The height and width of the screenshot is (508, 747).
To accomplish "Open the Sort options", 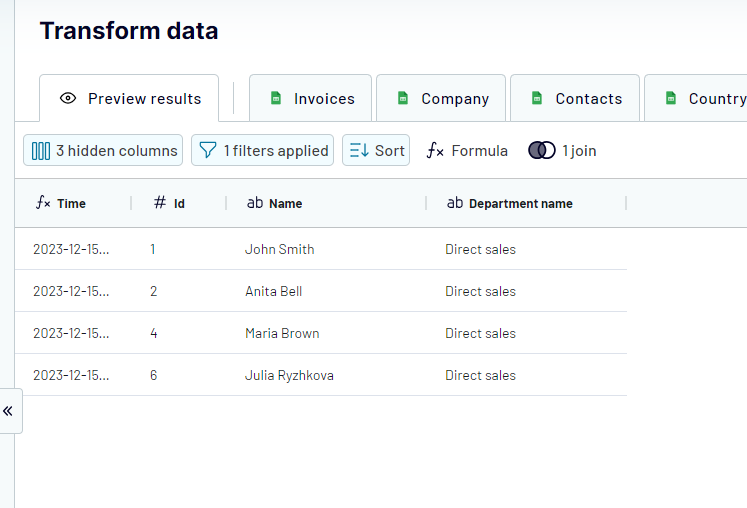I will pyautogui.click(x=376, y=151).
